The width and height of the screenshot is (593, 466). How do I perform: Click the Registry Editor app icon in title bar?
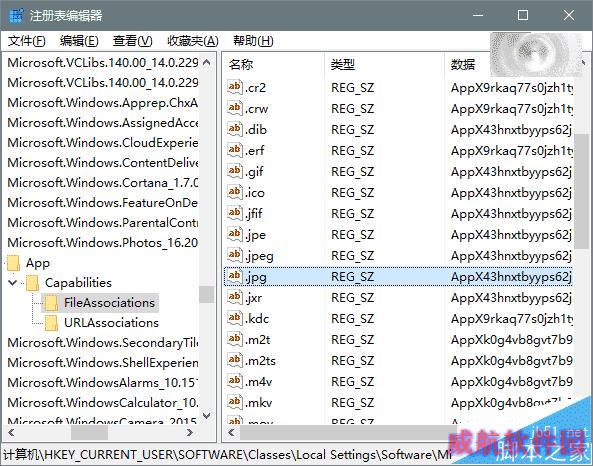pos(16,16)
